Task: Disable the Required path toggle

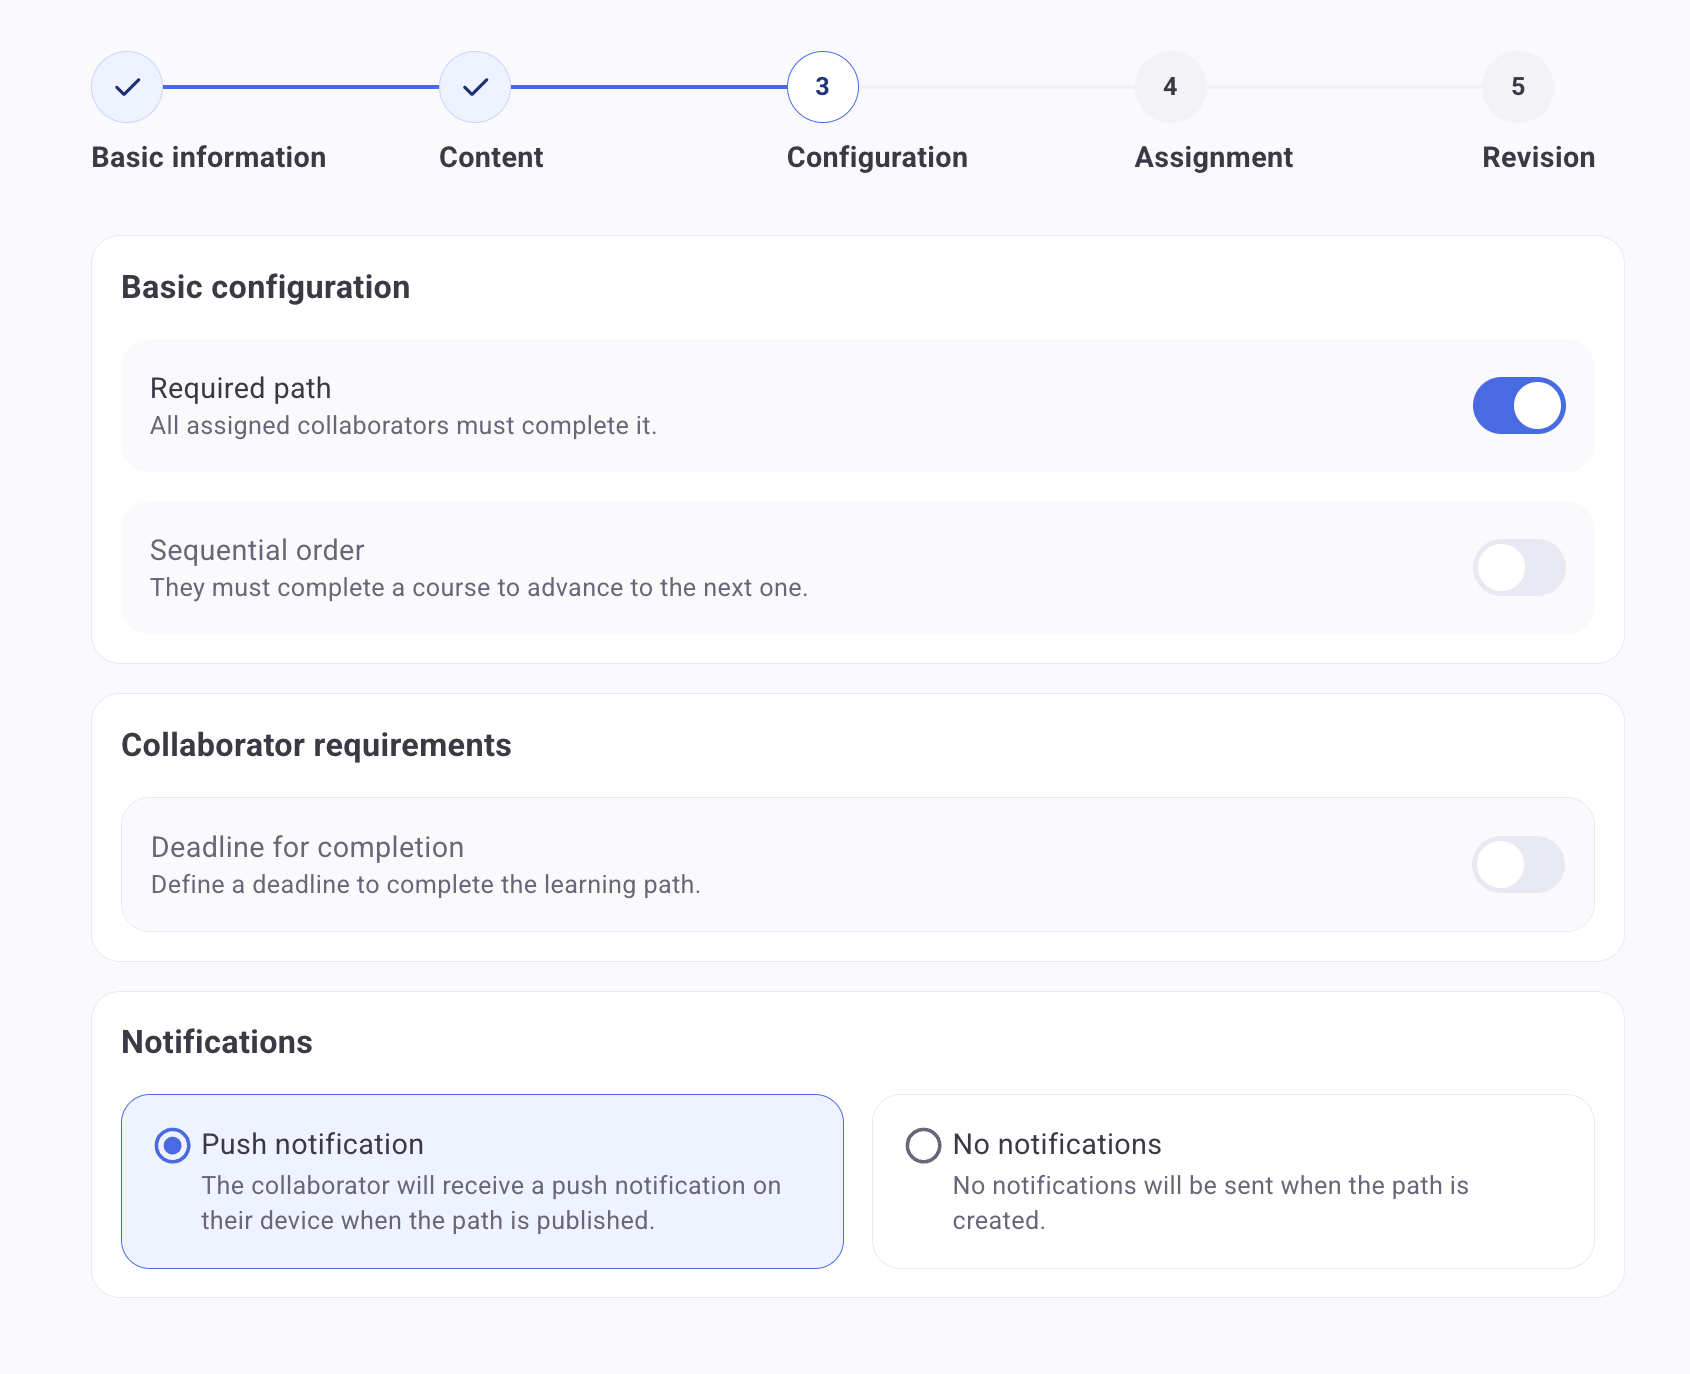Action: pyautogui.click(x=1518, y=406)
